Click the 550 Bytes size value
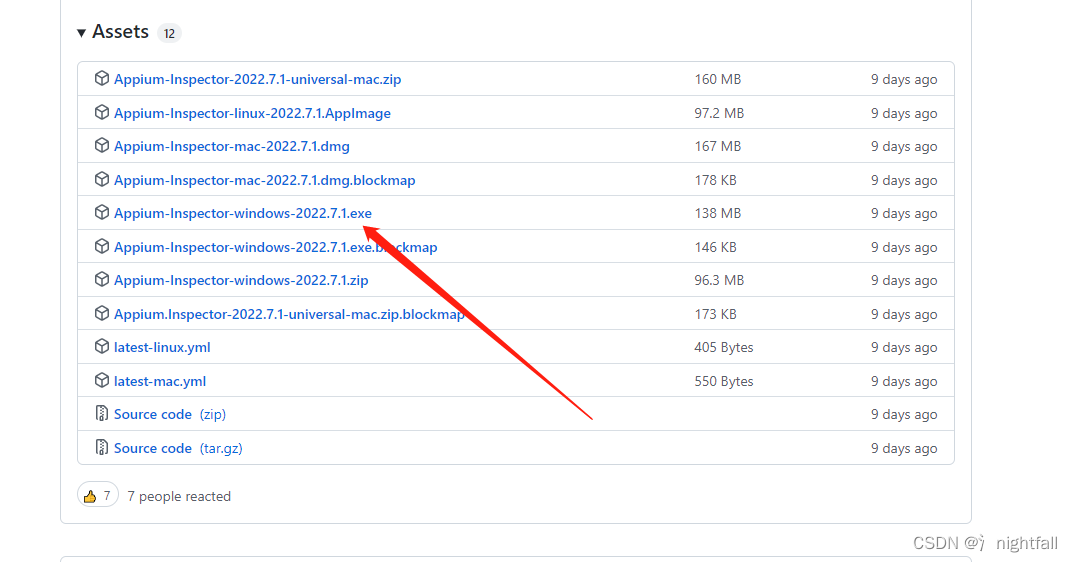 coord(724,382)
